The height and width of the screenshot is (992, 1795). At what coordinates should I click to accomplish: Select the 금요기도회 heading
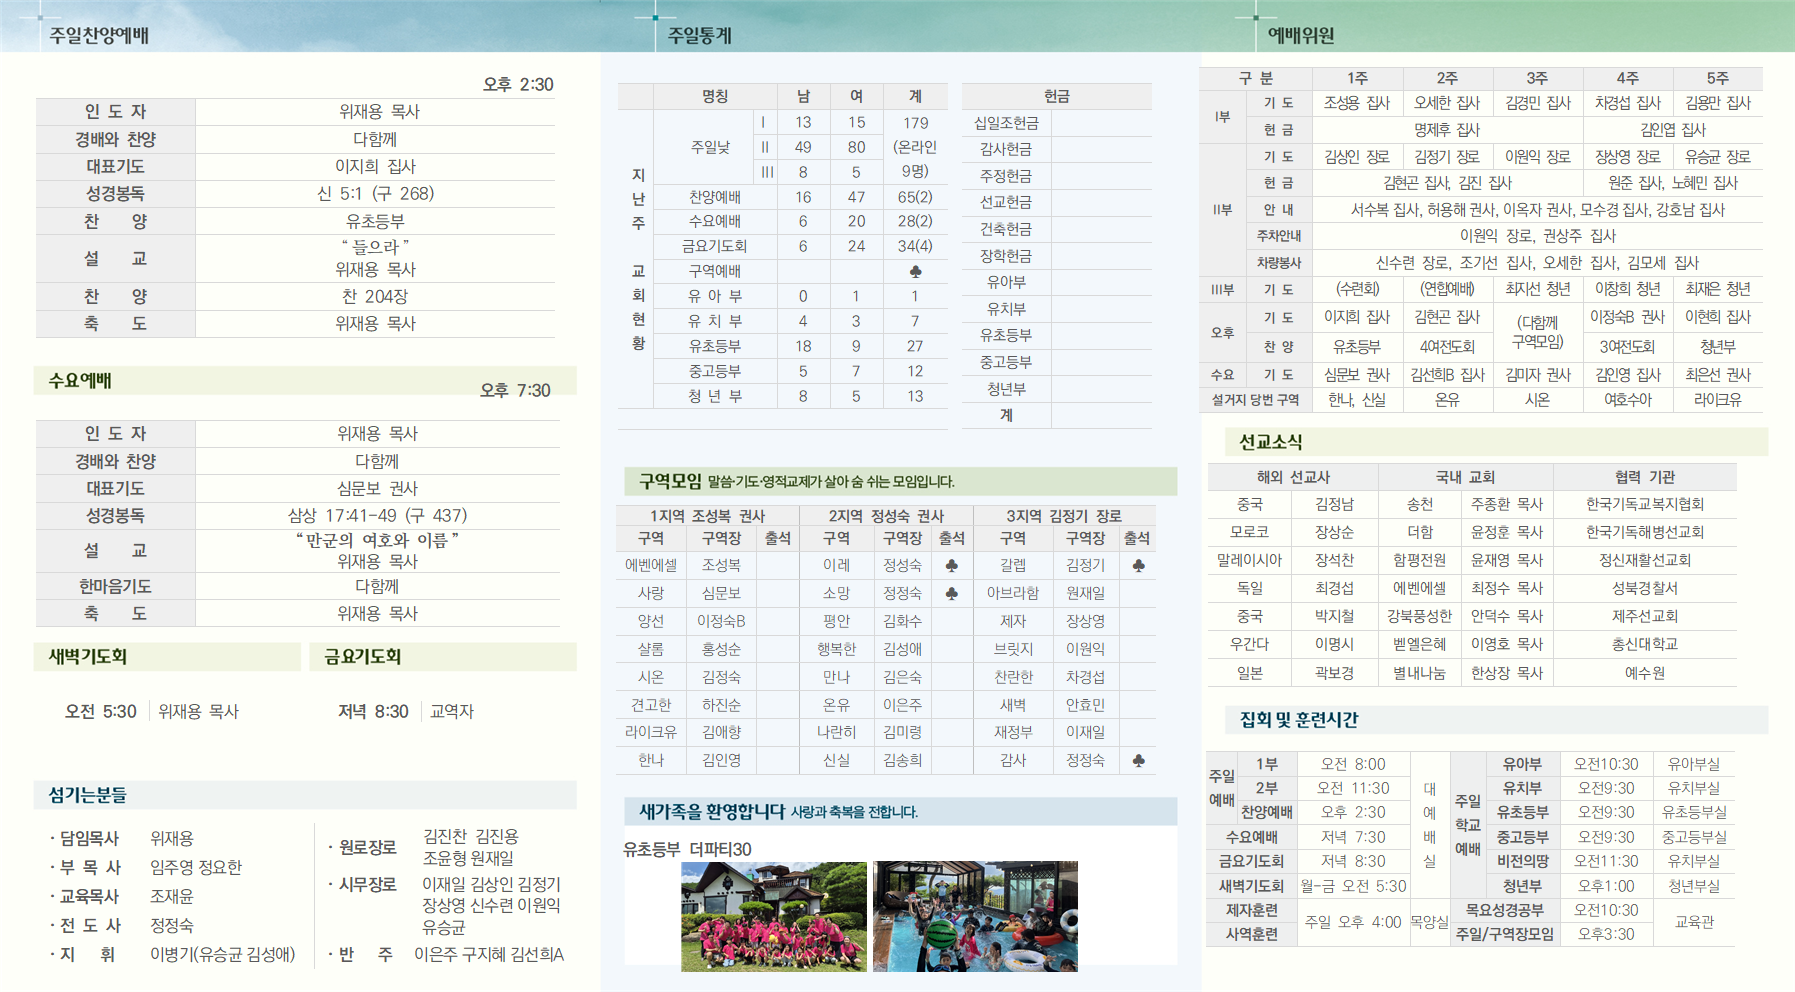(x=362, y=657)
